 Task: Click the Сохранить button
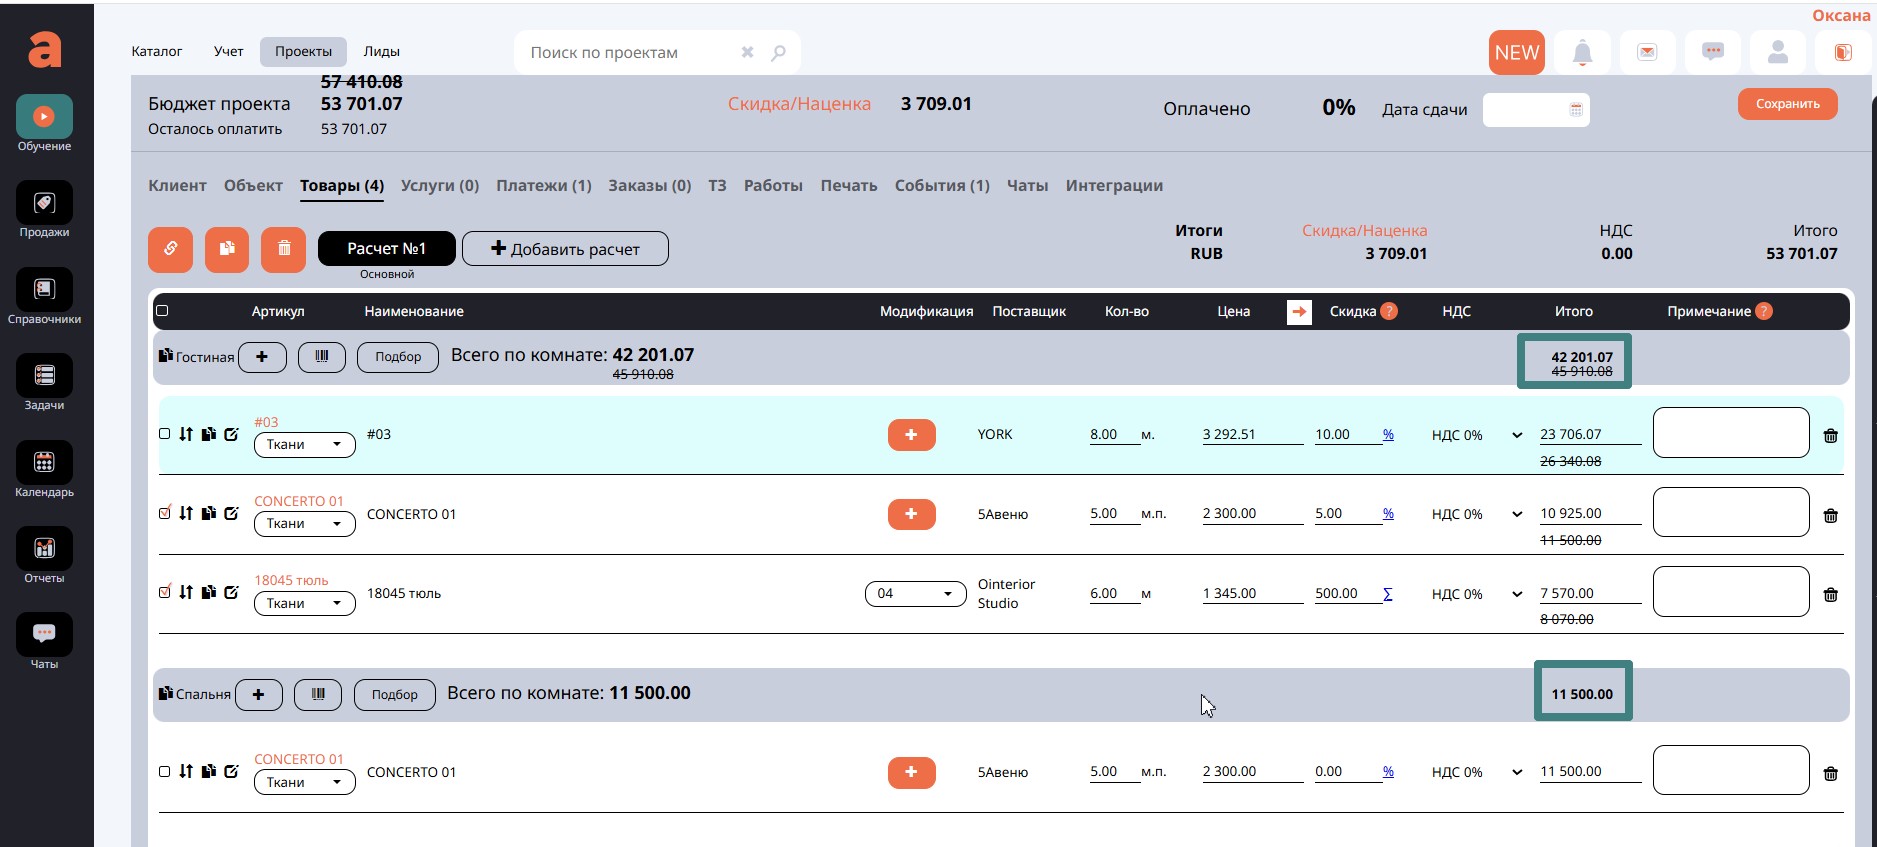click(1787, 104)
